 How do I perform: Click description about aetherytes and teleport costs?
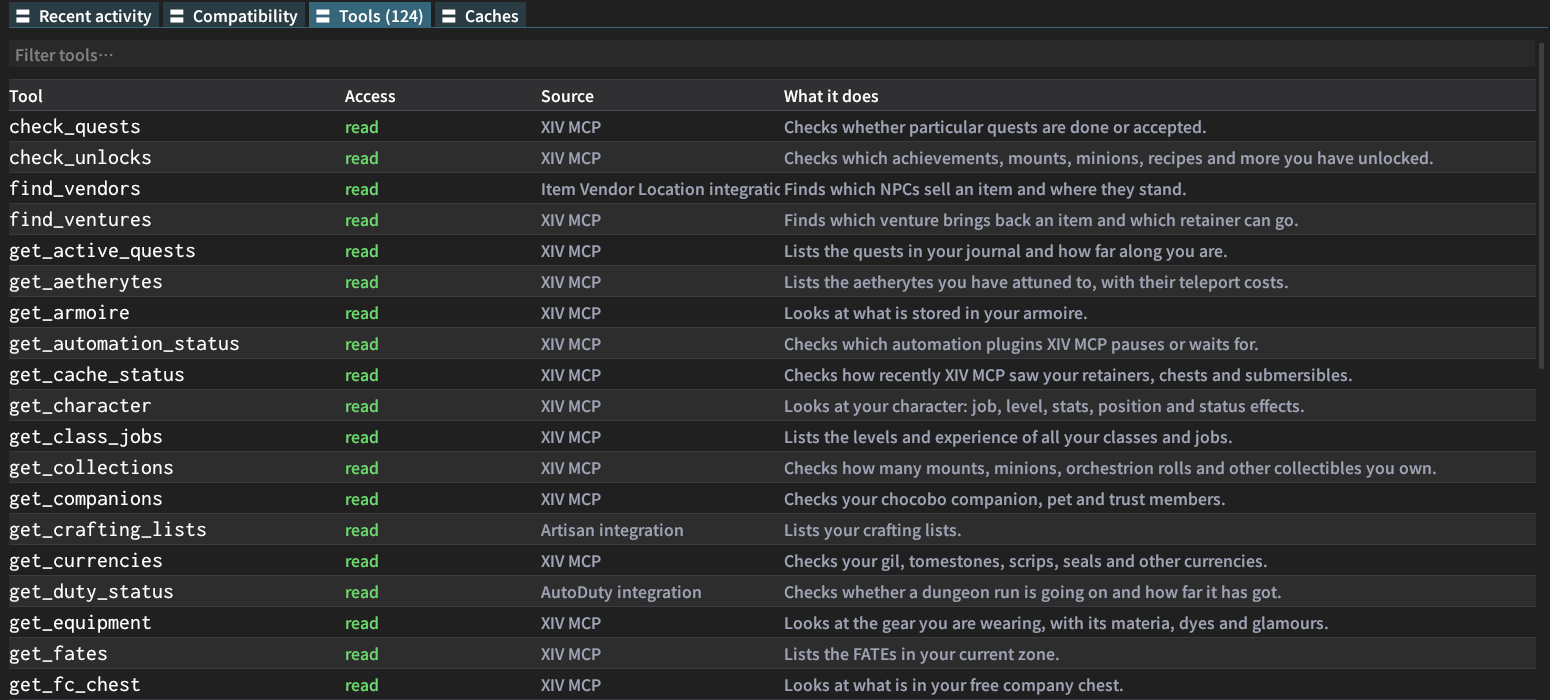click(x=1036, y=282)
